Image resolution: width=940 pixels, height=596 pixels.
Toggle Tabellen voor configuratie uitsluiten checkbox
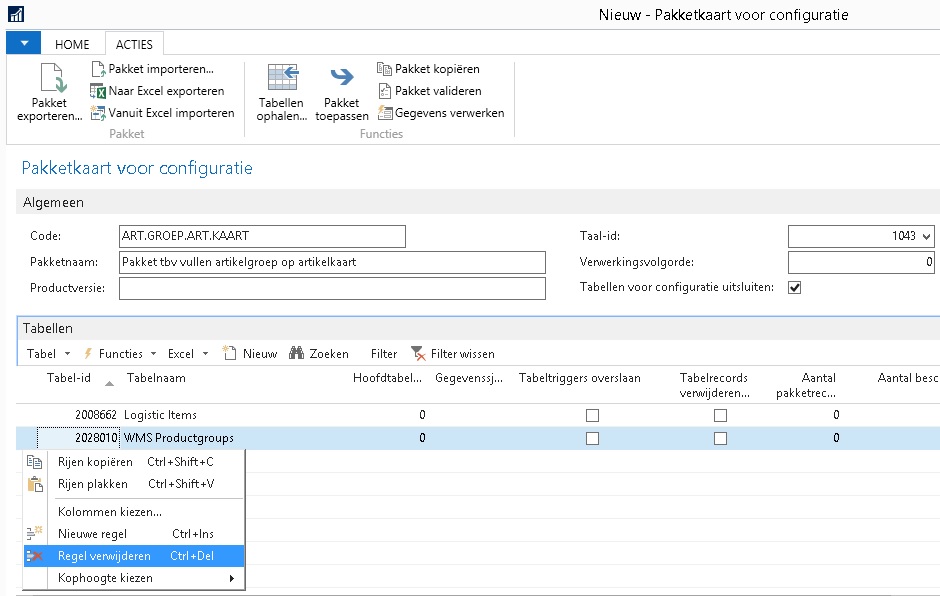795,288
